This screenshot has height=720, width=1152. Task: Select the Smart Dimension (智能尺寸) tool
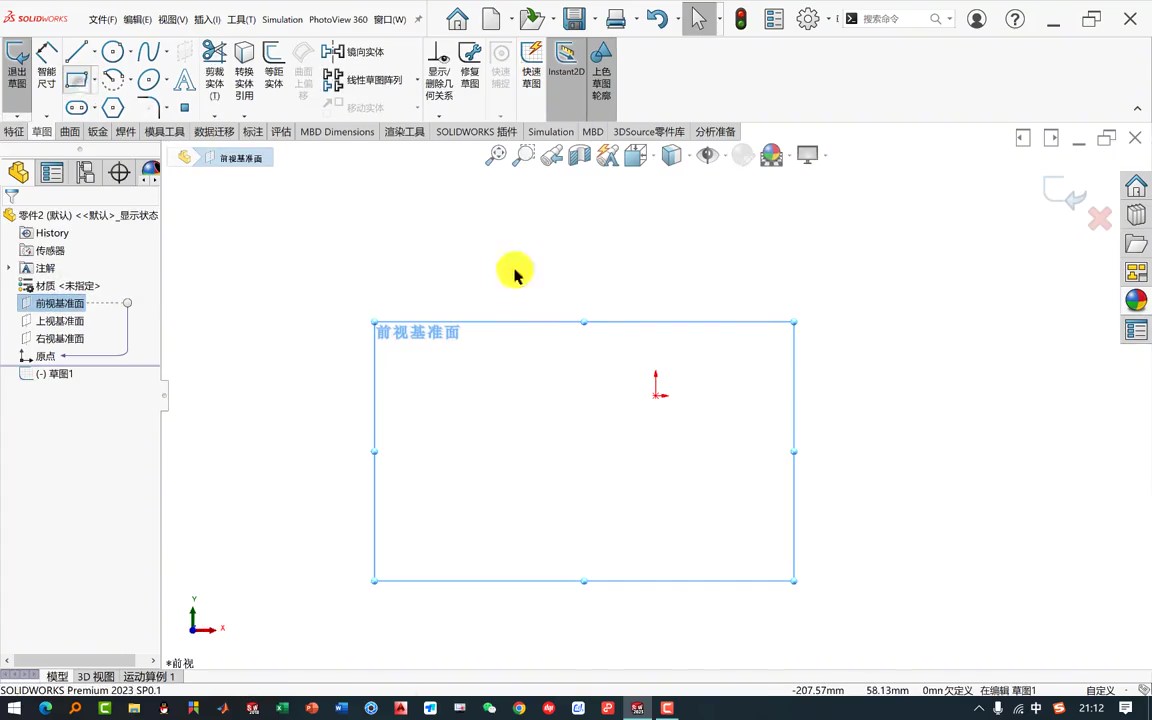click(x=46, y=65)
